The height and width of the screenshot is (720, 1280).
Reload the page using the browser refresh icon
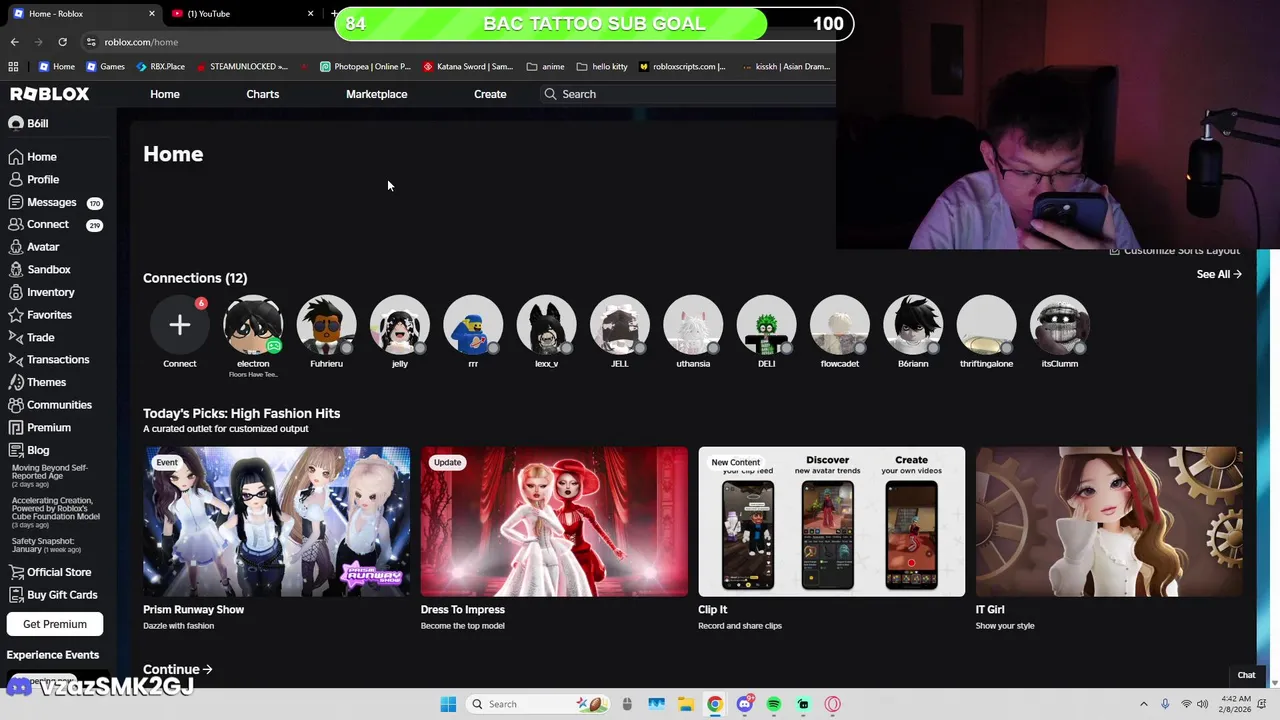(62, 42)
